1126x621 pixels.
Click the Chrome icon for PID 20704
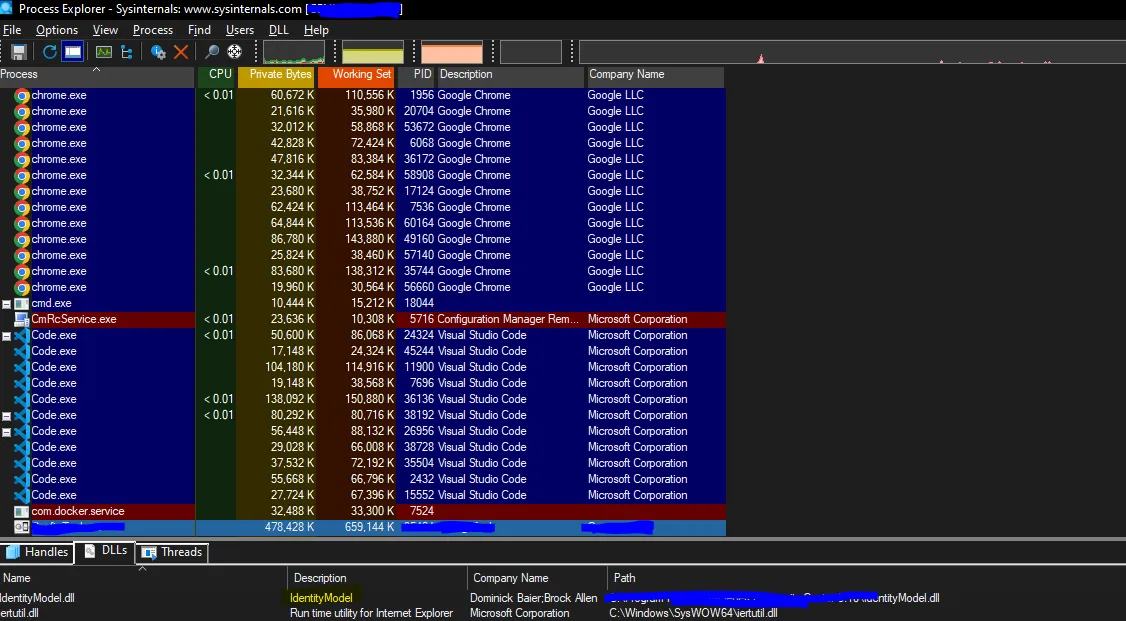tap(22, 111)
